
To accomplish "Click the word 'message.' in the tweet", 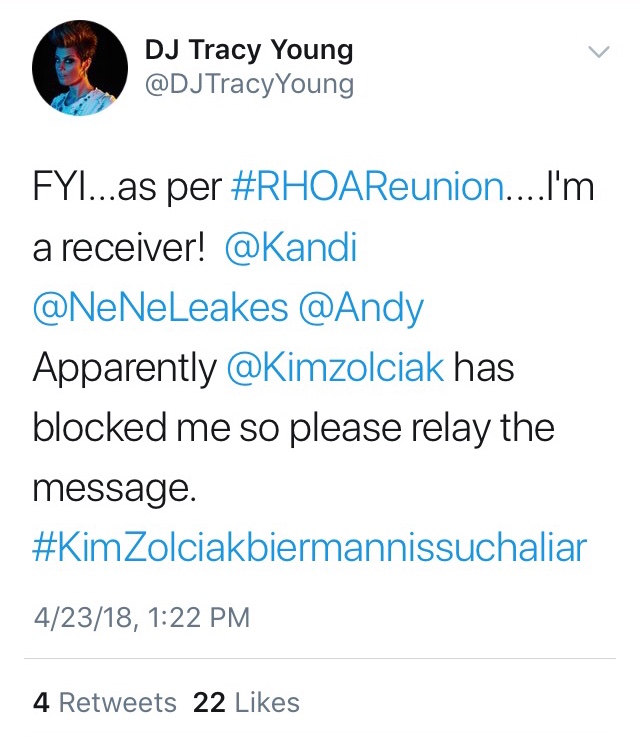I will (x=114, y=489).
